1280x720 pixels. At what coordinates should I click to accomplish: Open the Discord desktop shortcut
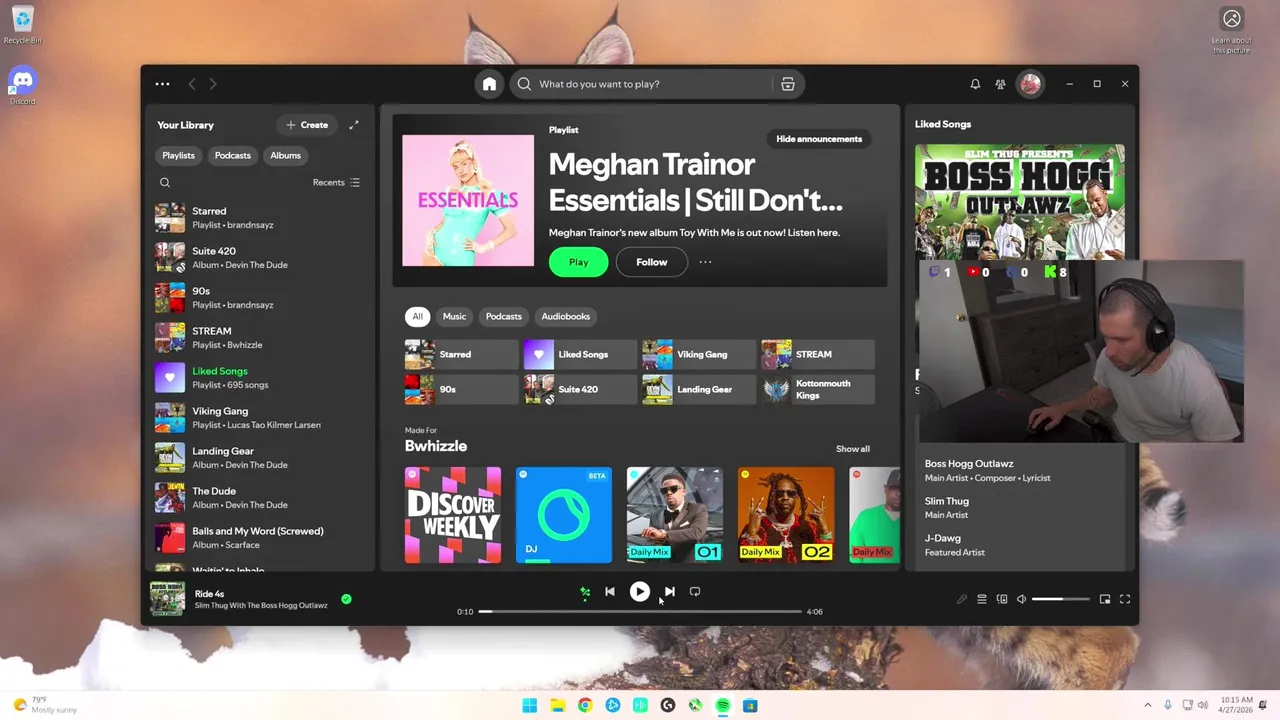22,85
